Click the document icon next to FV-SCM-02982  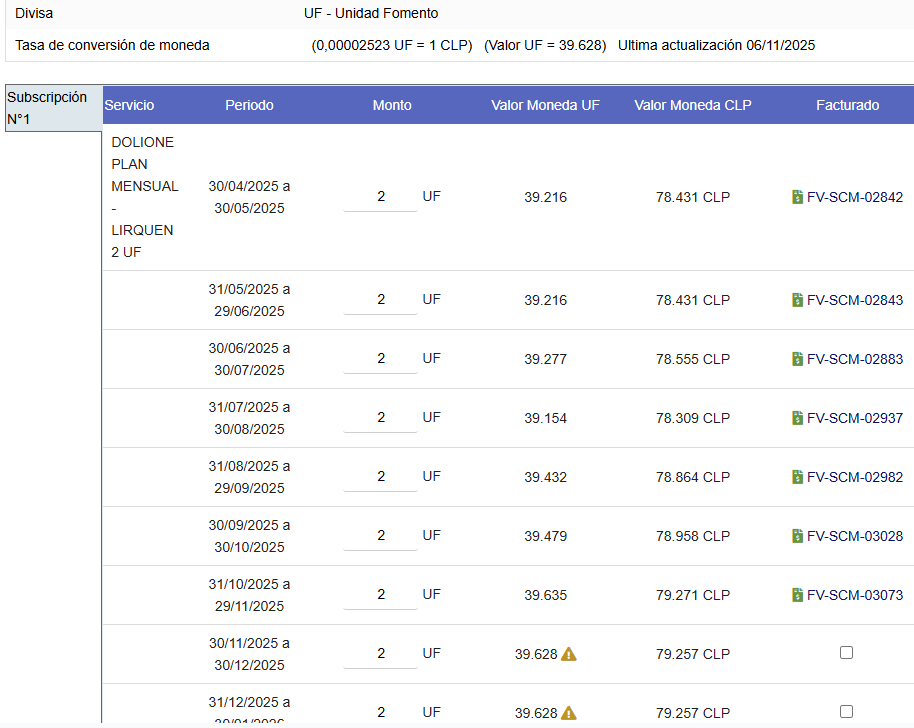pos(797,477)
